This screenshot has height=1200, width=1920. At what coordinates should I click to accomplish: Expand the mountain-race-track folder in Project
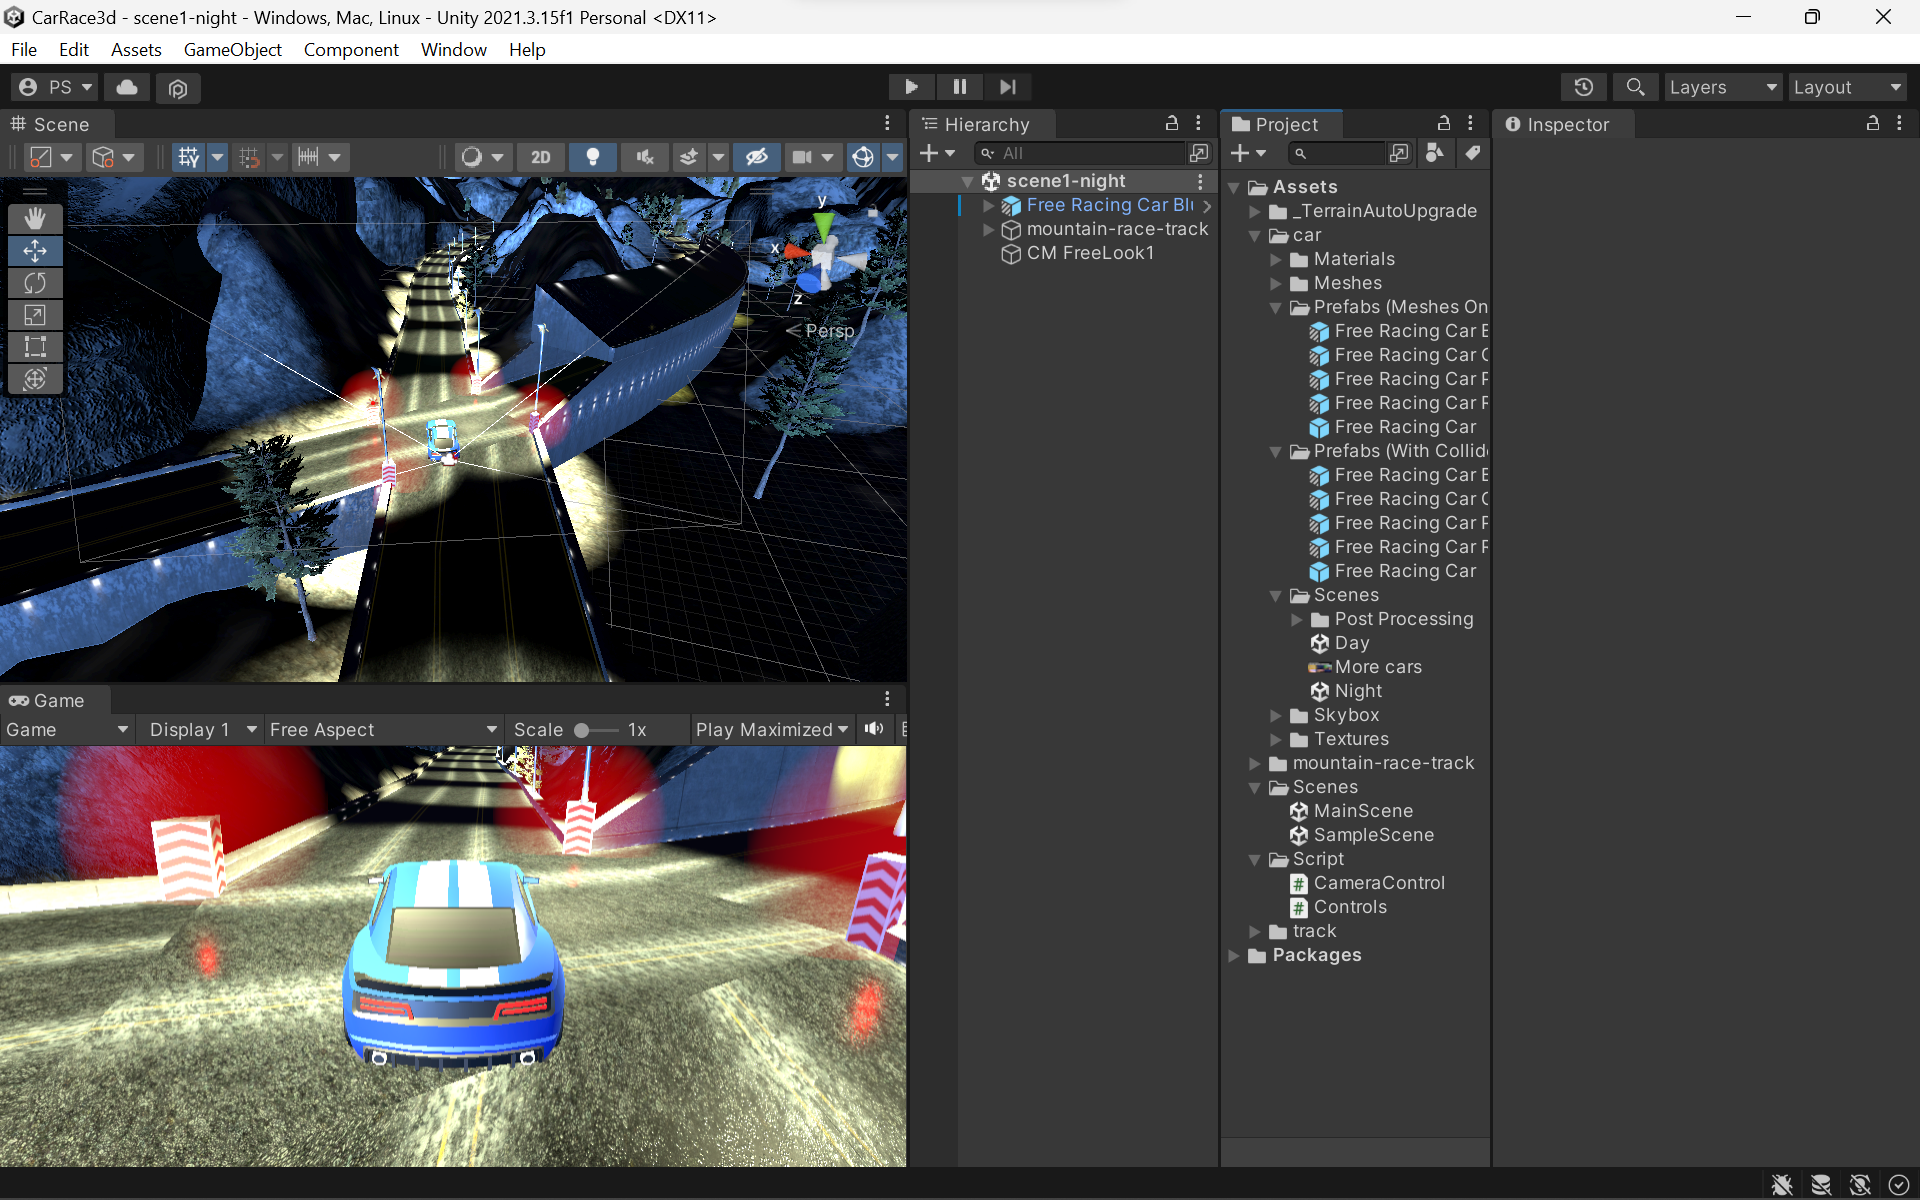(x=1255, y=763)
